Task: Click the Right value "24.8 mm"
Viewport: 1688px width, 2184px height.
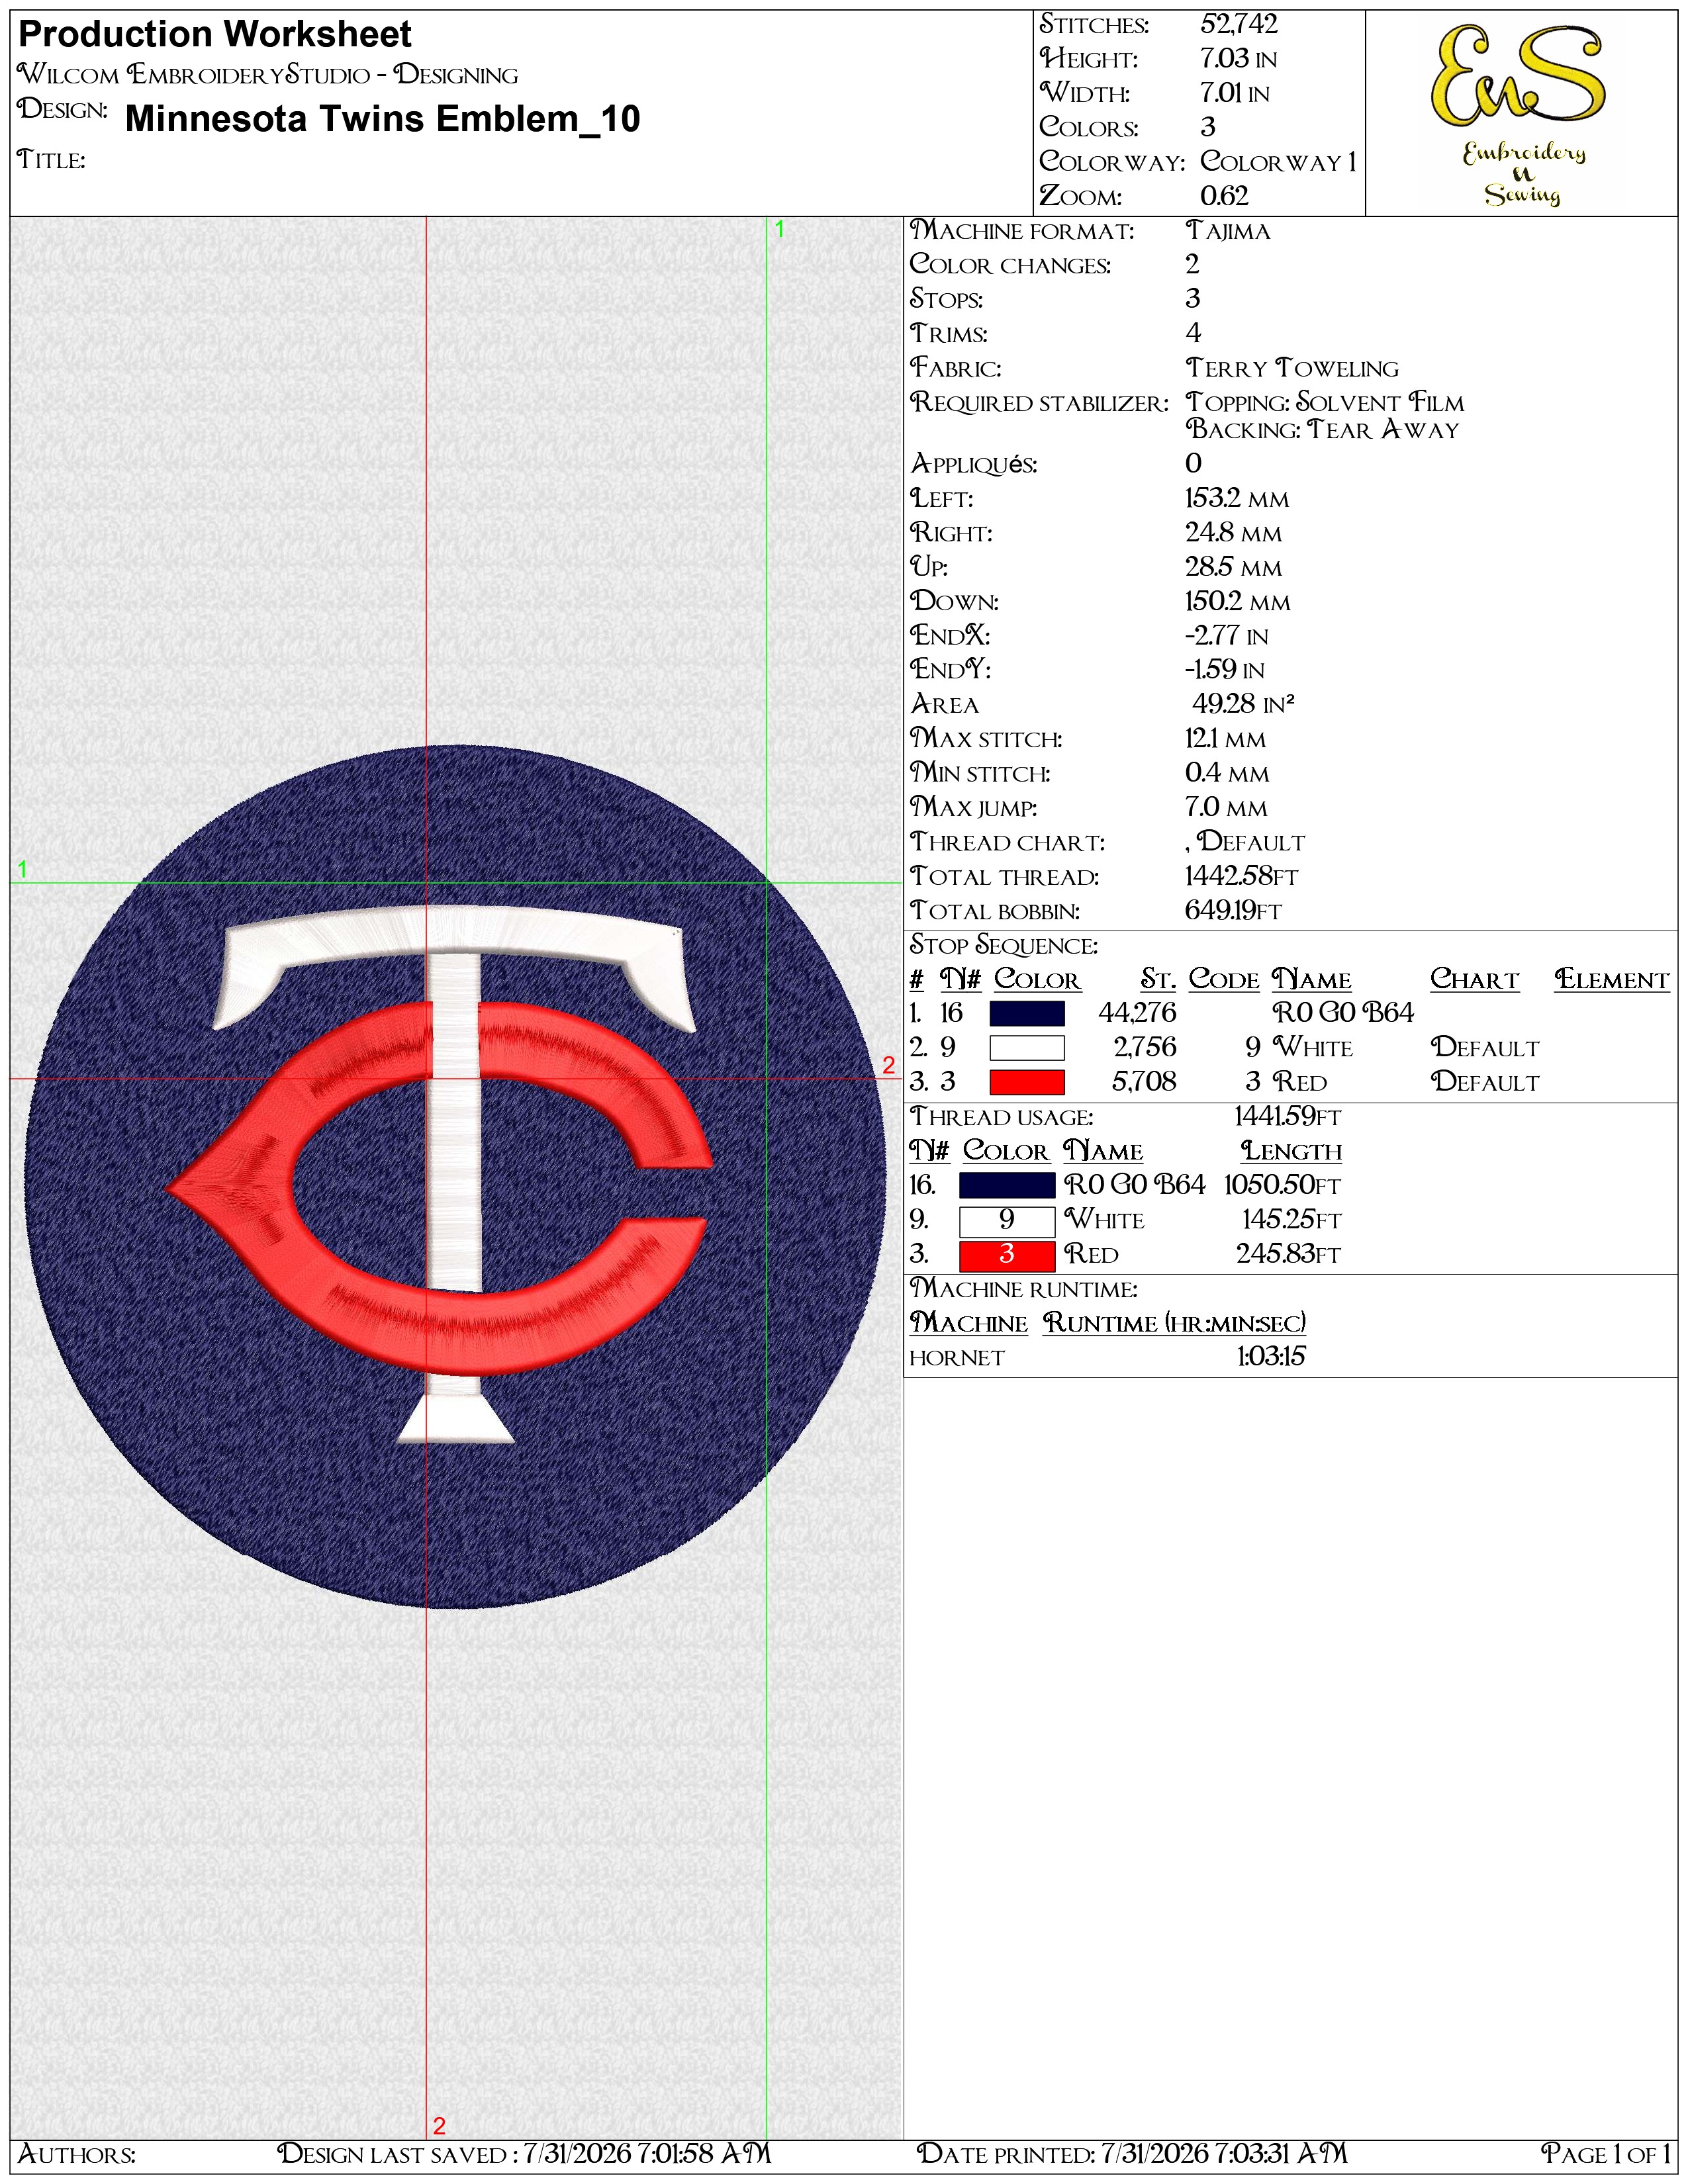Action: [x=1233, y=533]
